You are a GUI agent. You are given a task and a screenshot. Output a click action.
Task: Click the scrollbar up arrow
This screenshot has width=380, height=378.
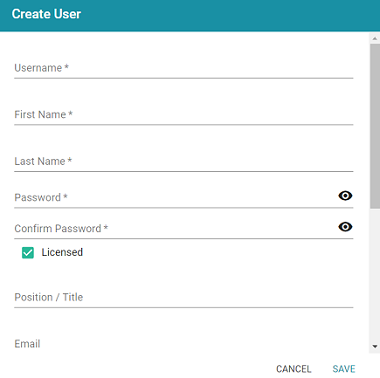coord(375,38)
